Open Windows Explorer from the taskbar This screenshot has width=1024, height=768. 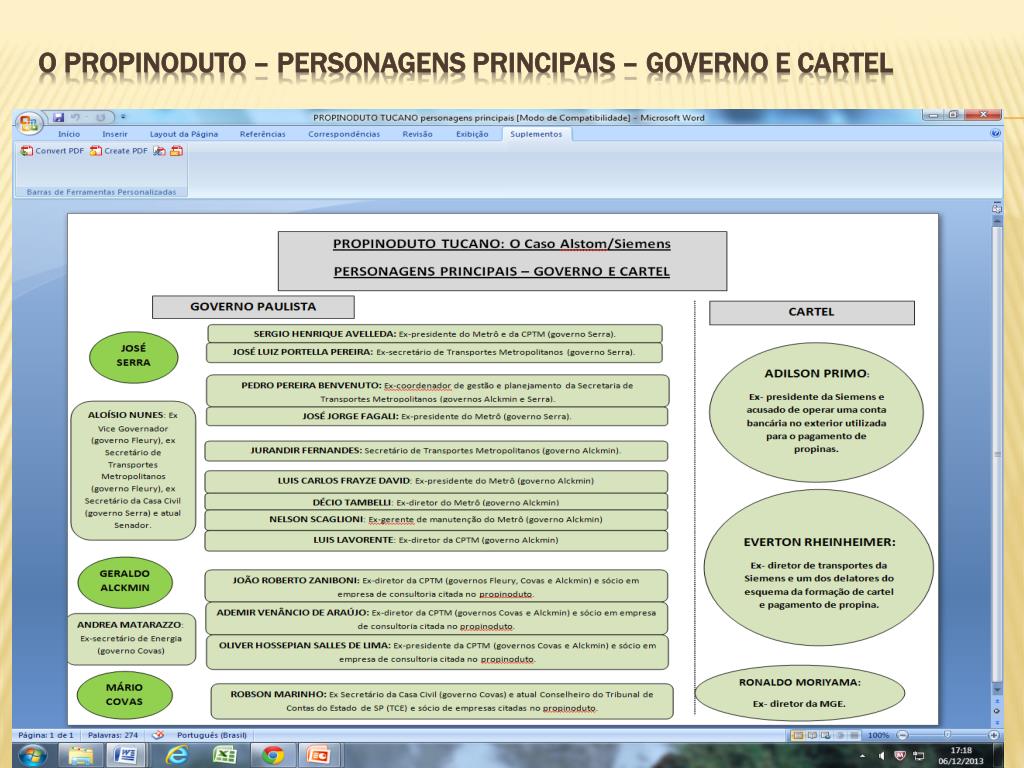point(81,756)
